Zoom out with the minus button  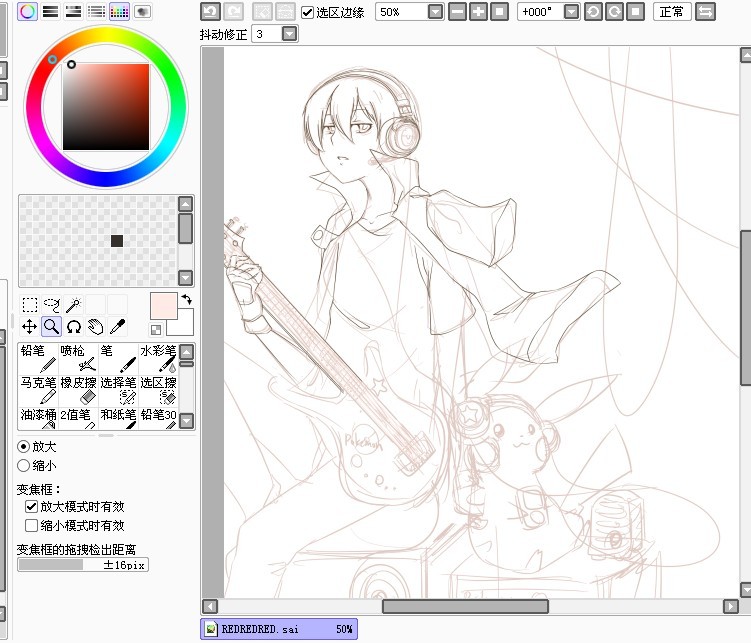(457, 11)
